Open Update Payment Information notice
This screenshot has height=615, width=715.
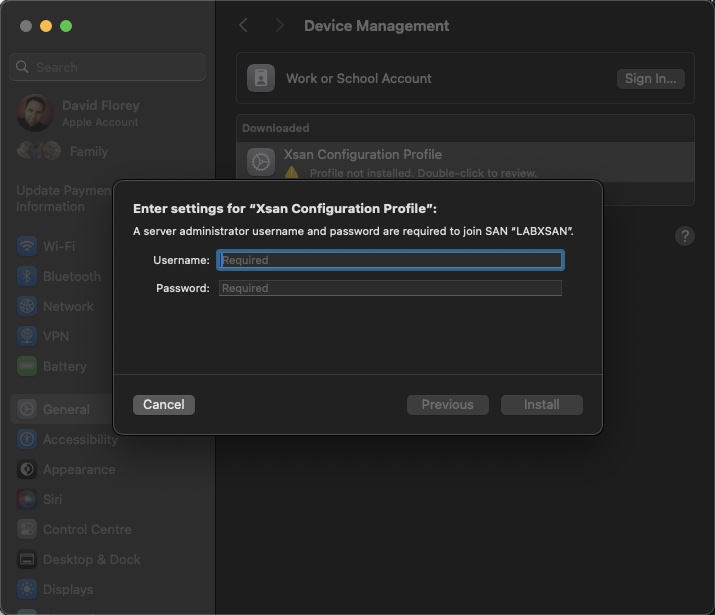(63, 198)
